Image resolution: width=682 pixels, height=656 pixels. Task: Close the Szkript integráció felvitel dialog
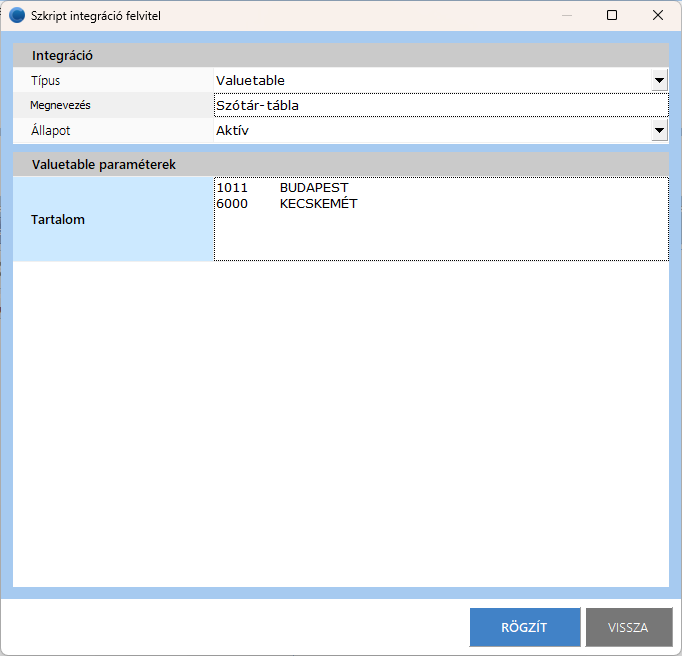(x=658, y=15)
